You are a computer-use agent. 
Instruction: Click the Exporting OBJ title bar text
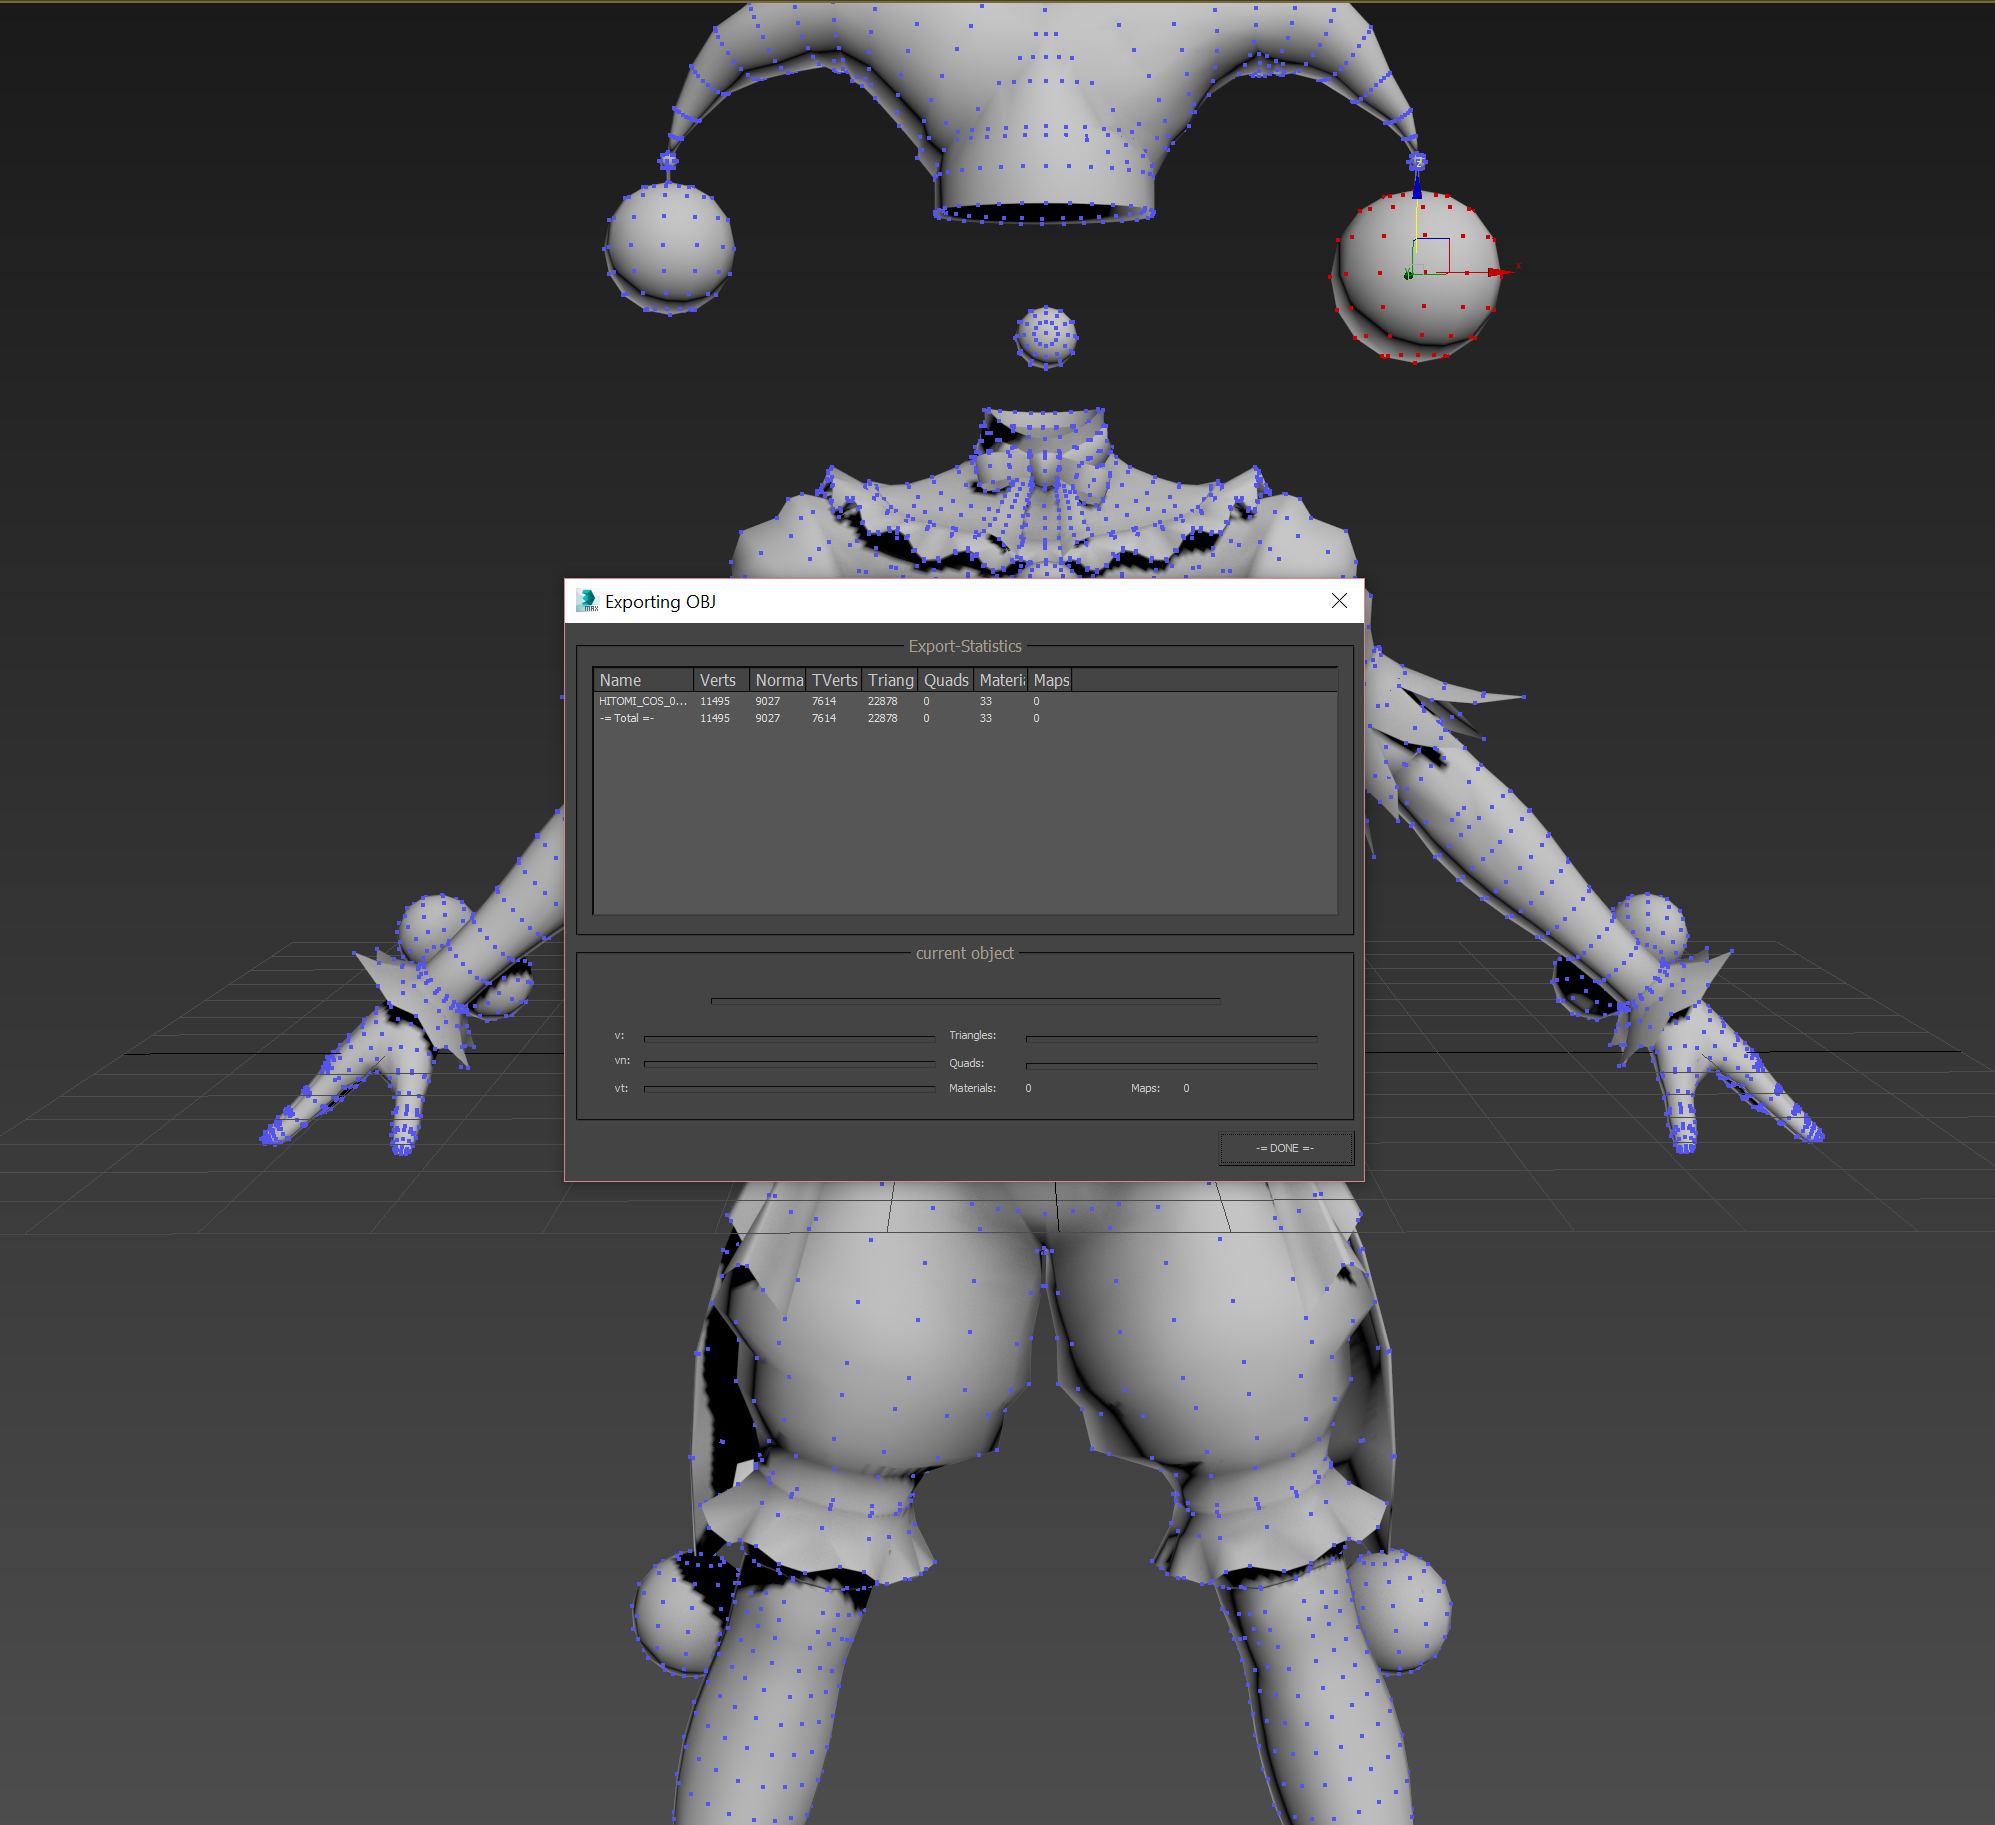click(x=660, y=601)
